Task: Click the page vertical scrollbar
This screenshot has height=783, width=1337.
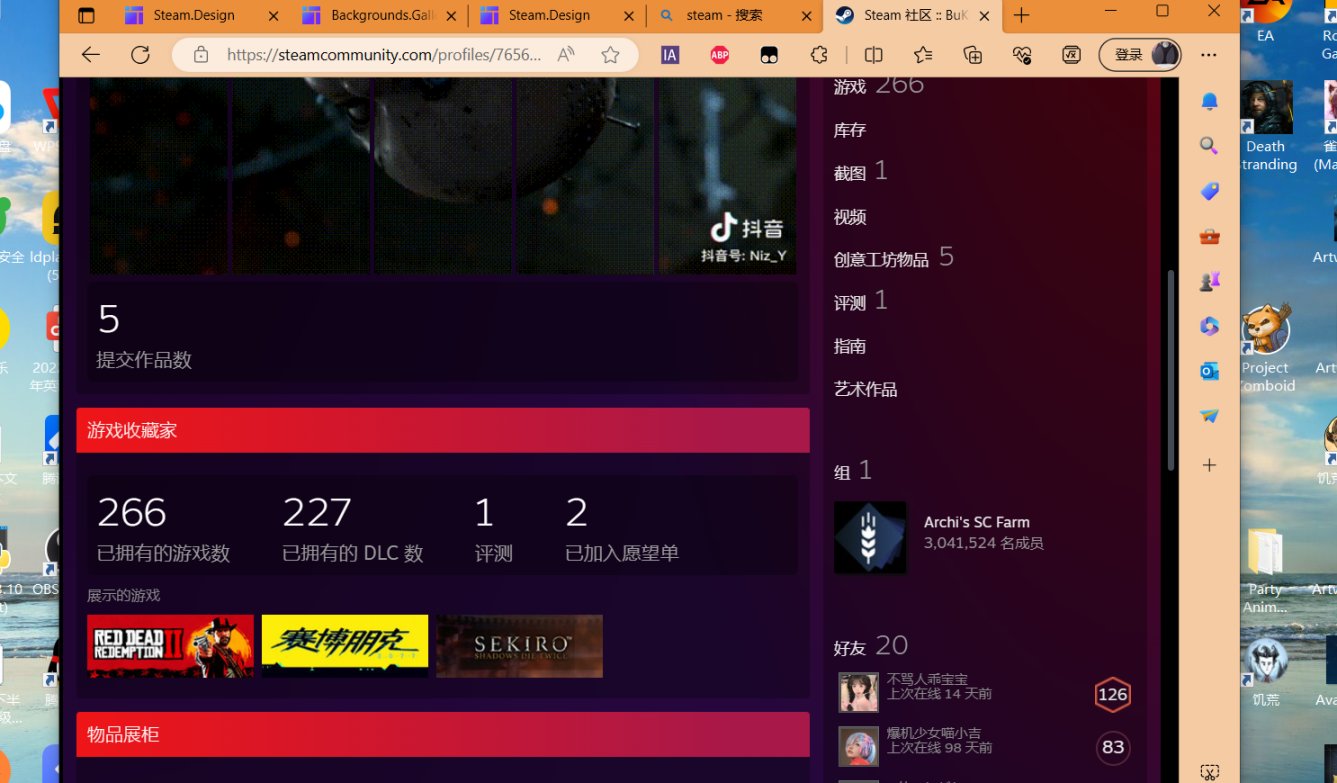Action: [x=1171, y=370]
